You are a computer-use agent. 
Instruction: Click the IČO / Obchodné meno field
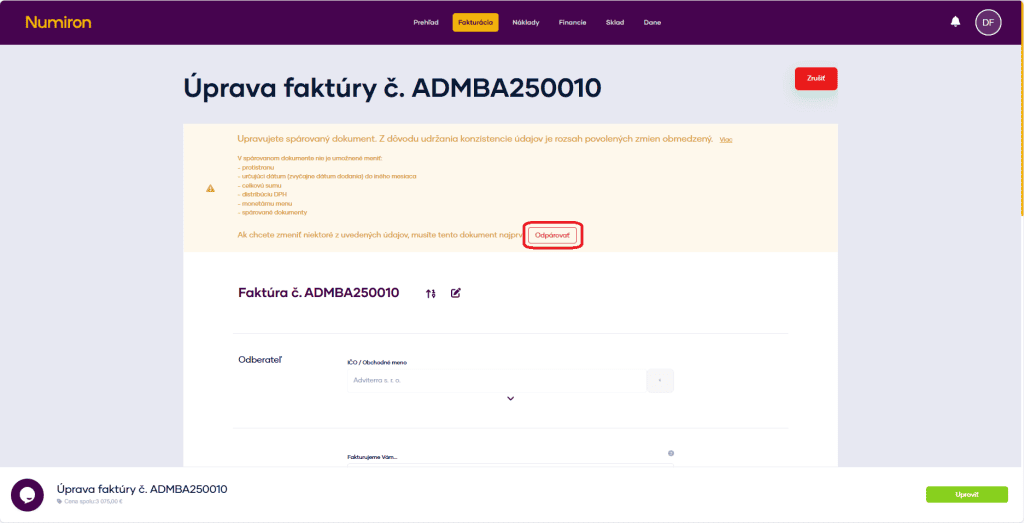pos(496,380)
